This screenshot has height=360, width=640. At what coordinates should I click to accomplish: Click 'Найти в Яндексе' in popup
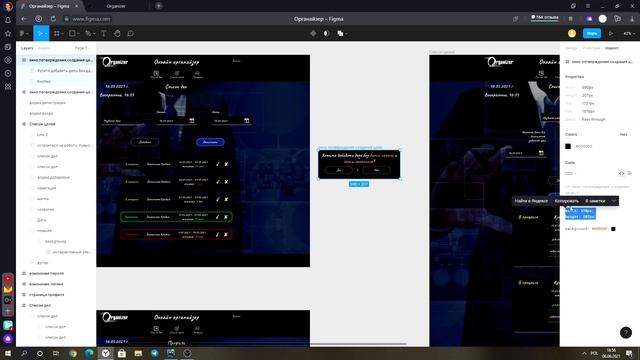click(x=531, y=201)
